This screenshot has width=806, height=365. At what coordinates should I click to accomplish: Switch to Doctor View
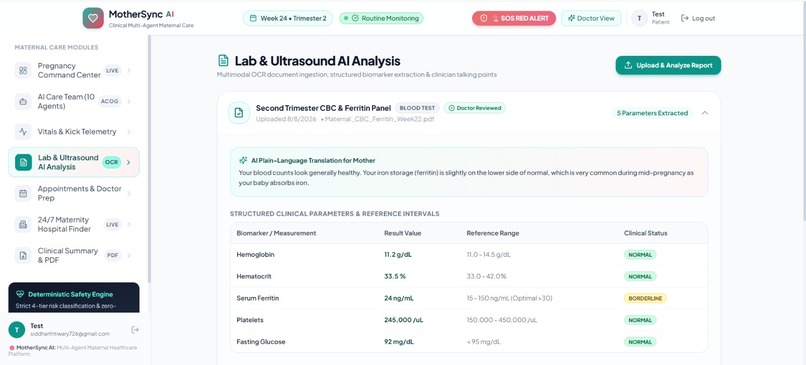point(591,18)
